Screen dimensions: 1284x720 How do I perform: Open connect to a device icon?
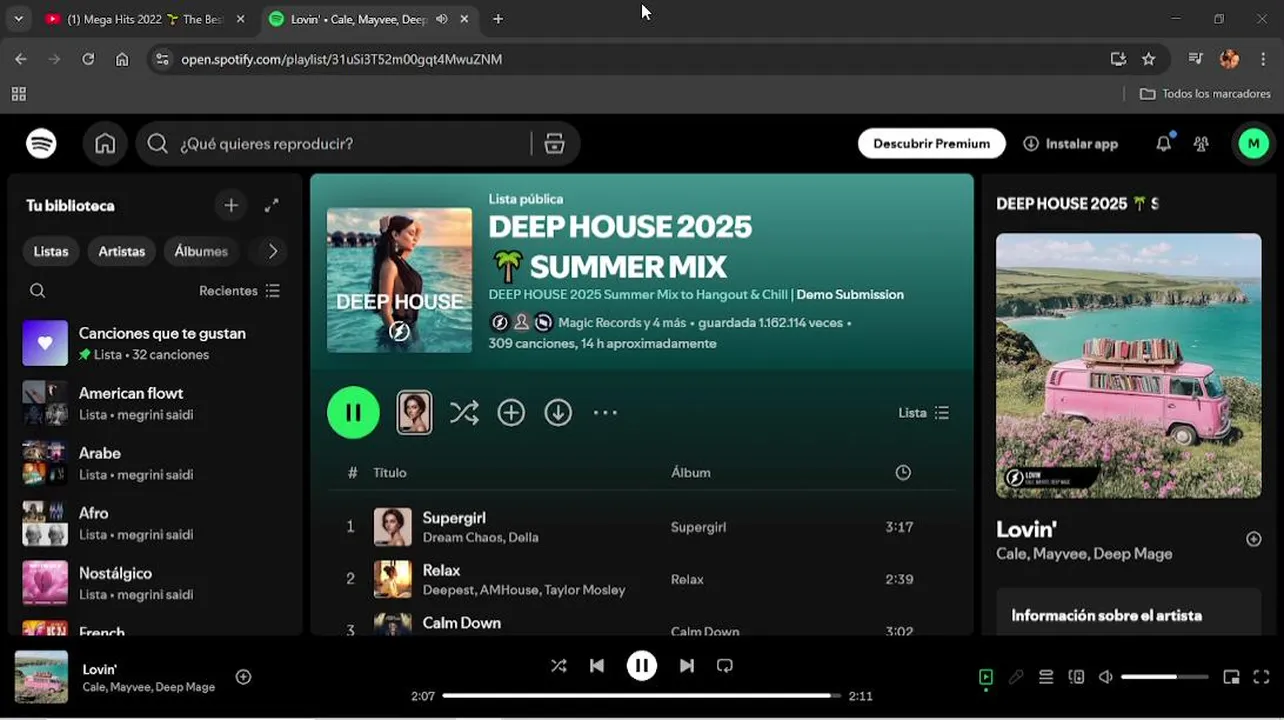1076,677
